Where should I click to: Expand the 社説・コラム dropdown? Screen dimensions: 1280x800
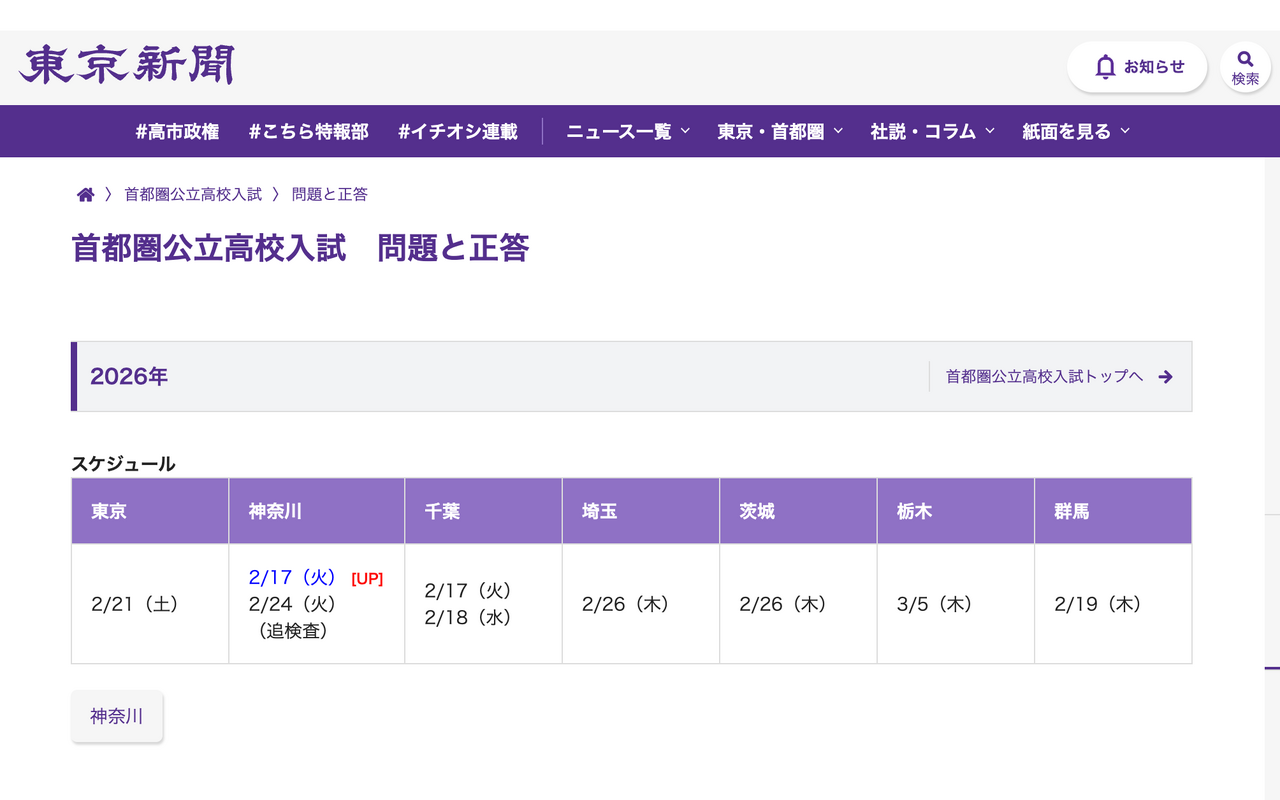931,131
